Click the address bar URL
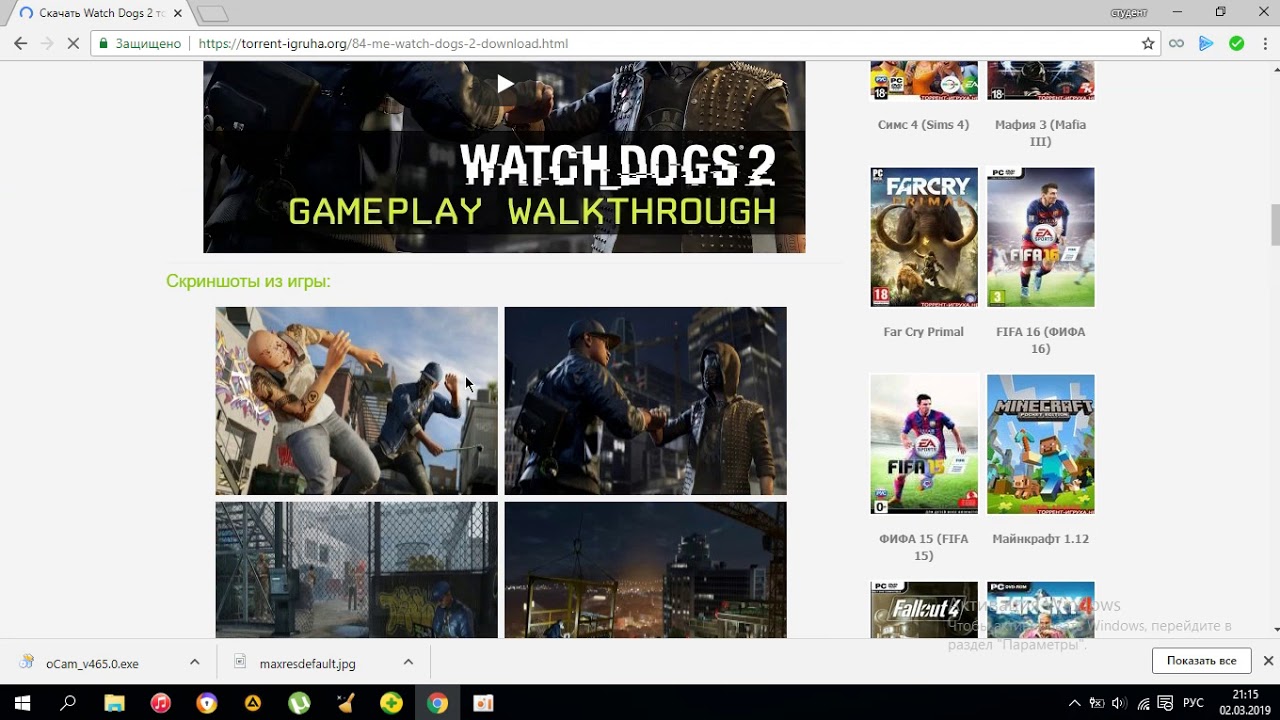 [x=383, y=44]
